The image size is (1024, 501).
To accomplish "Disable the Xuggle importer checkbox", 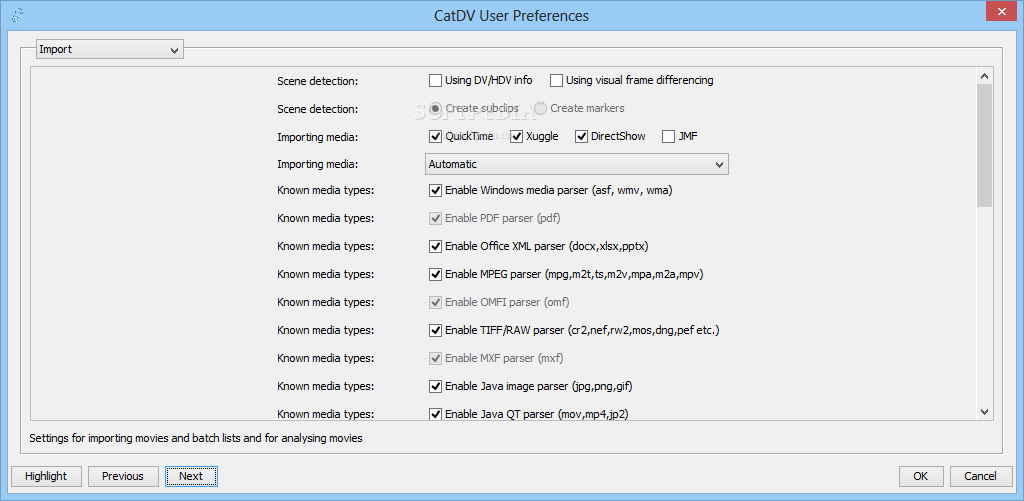I will tap(516, 136).
